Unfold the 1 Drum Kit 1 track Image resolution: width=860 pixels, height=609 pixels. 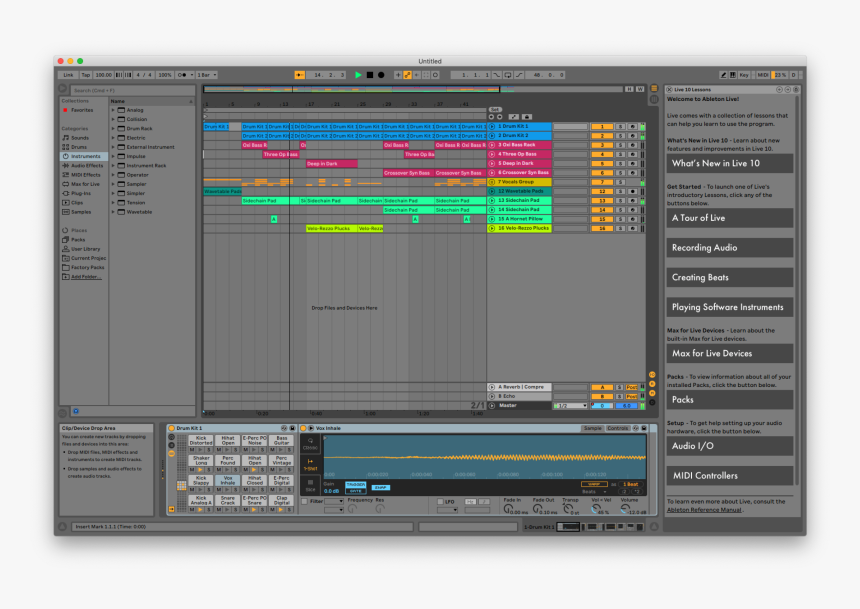point(492,127)
